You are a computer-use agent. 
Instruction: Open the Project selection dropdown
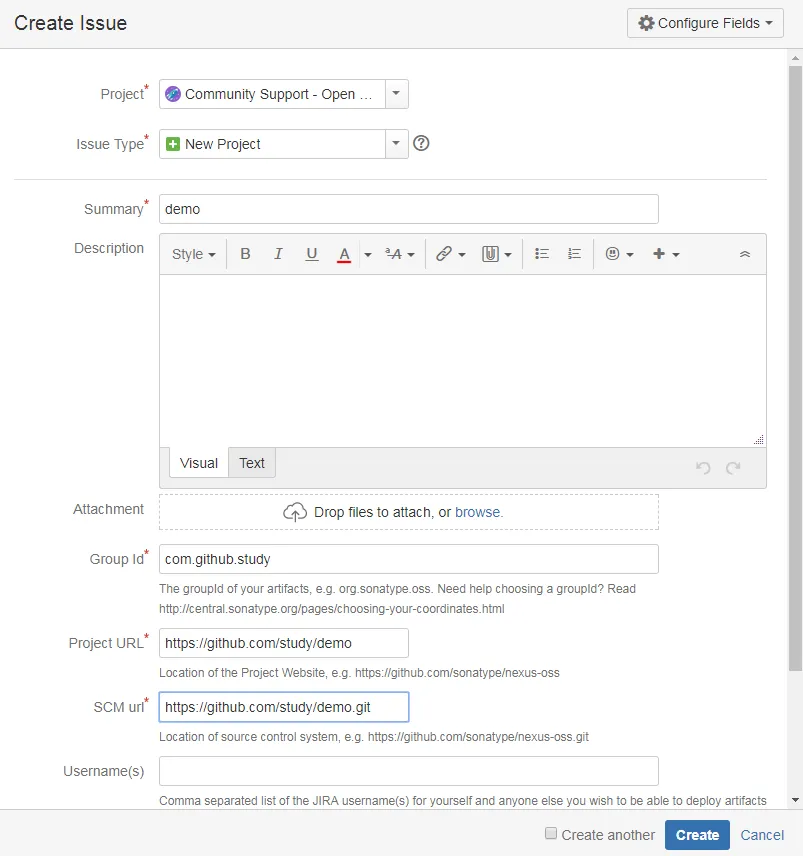(x=396, y=93)
